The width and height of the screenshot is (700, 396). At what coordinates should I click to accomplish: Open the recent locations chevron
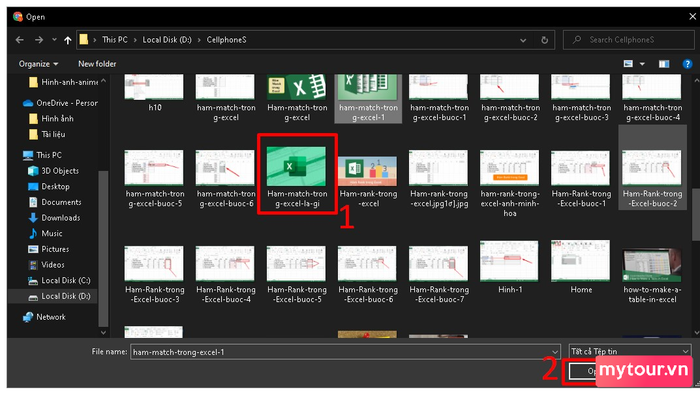point(54,40)
